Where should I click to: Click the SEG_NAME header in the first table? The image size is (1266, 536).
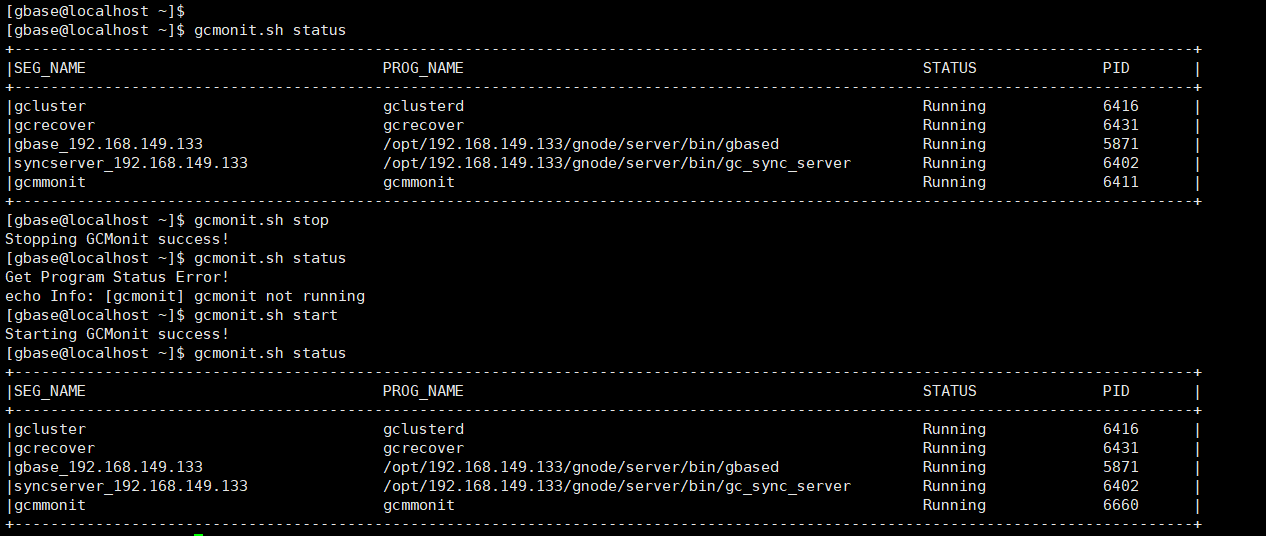coord(49,68)
